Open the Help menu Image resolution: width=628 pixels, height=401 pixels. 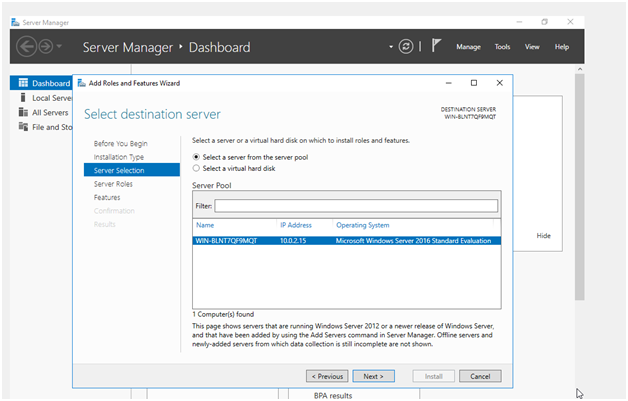coord(562,47)
